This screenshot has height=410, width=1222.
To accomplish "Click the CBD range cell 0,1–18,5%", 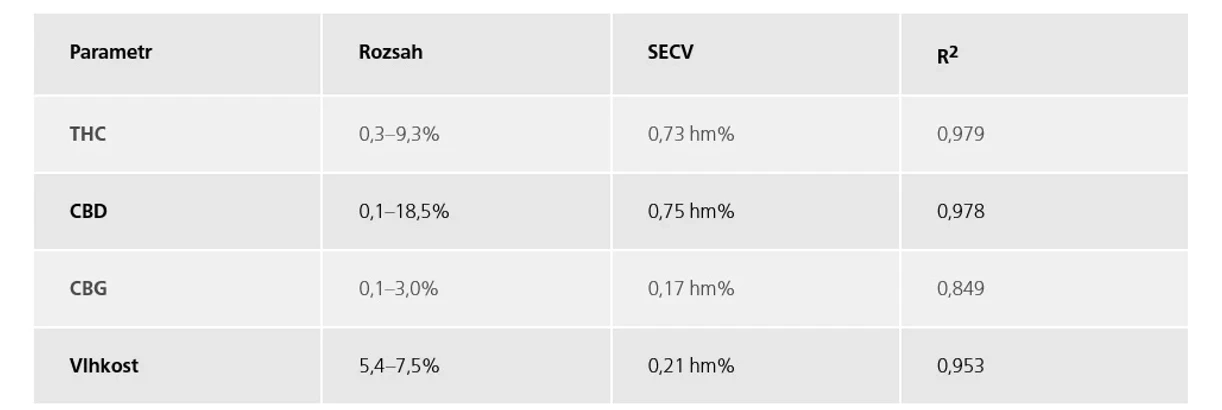I will point(404,211).
